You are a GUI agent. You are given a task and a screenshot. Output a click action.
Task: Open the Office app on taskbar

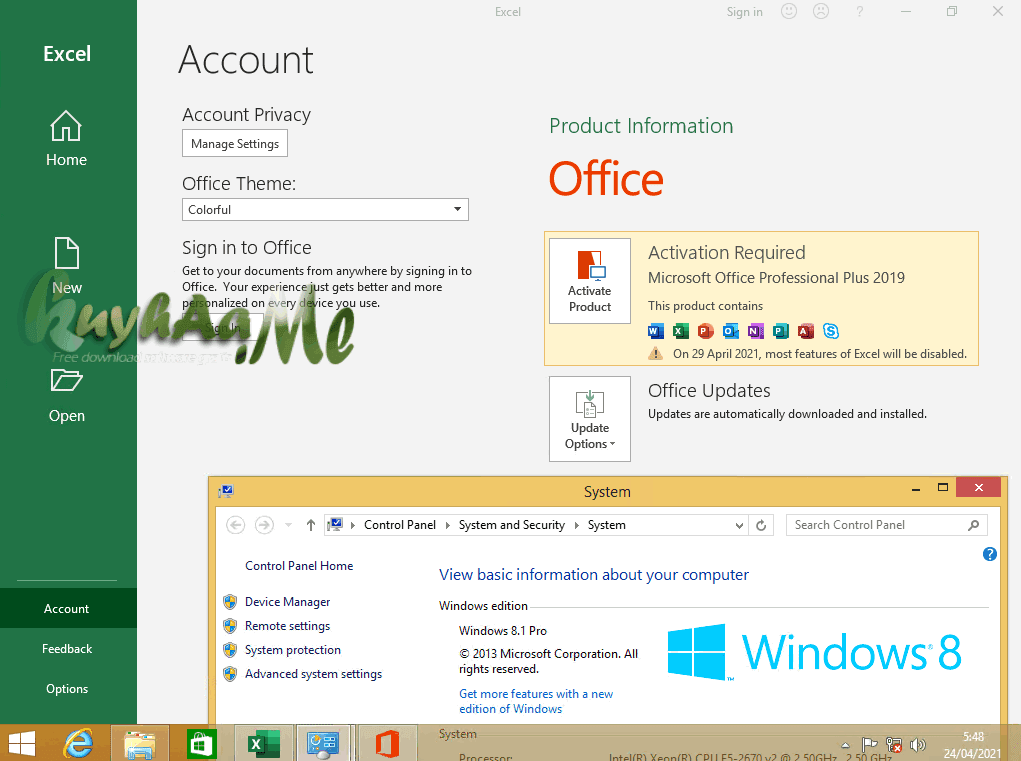click(x=387, y=743)
